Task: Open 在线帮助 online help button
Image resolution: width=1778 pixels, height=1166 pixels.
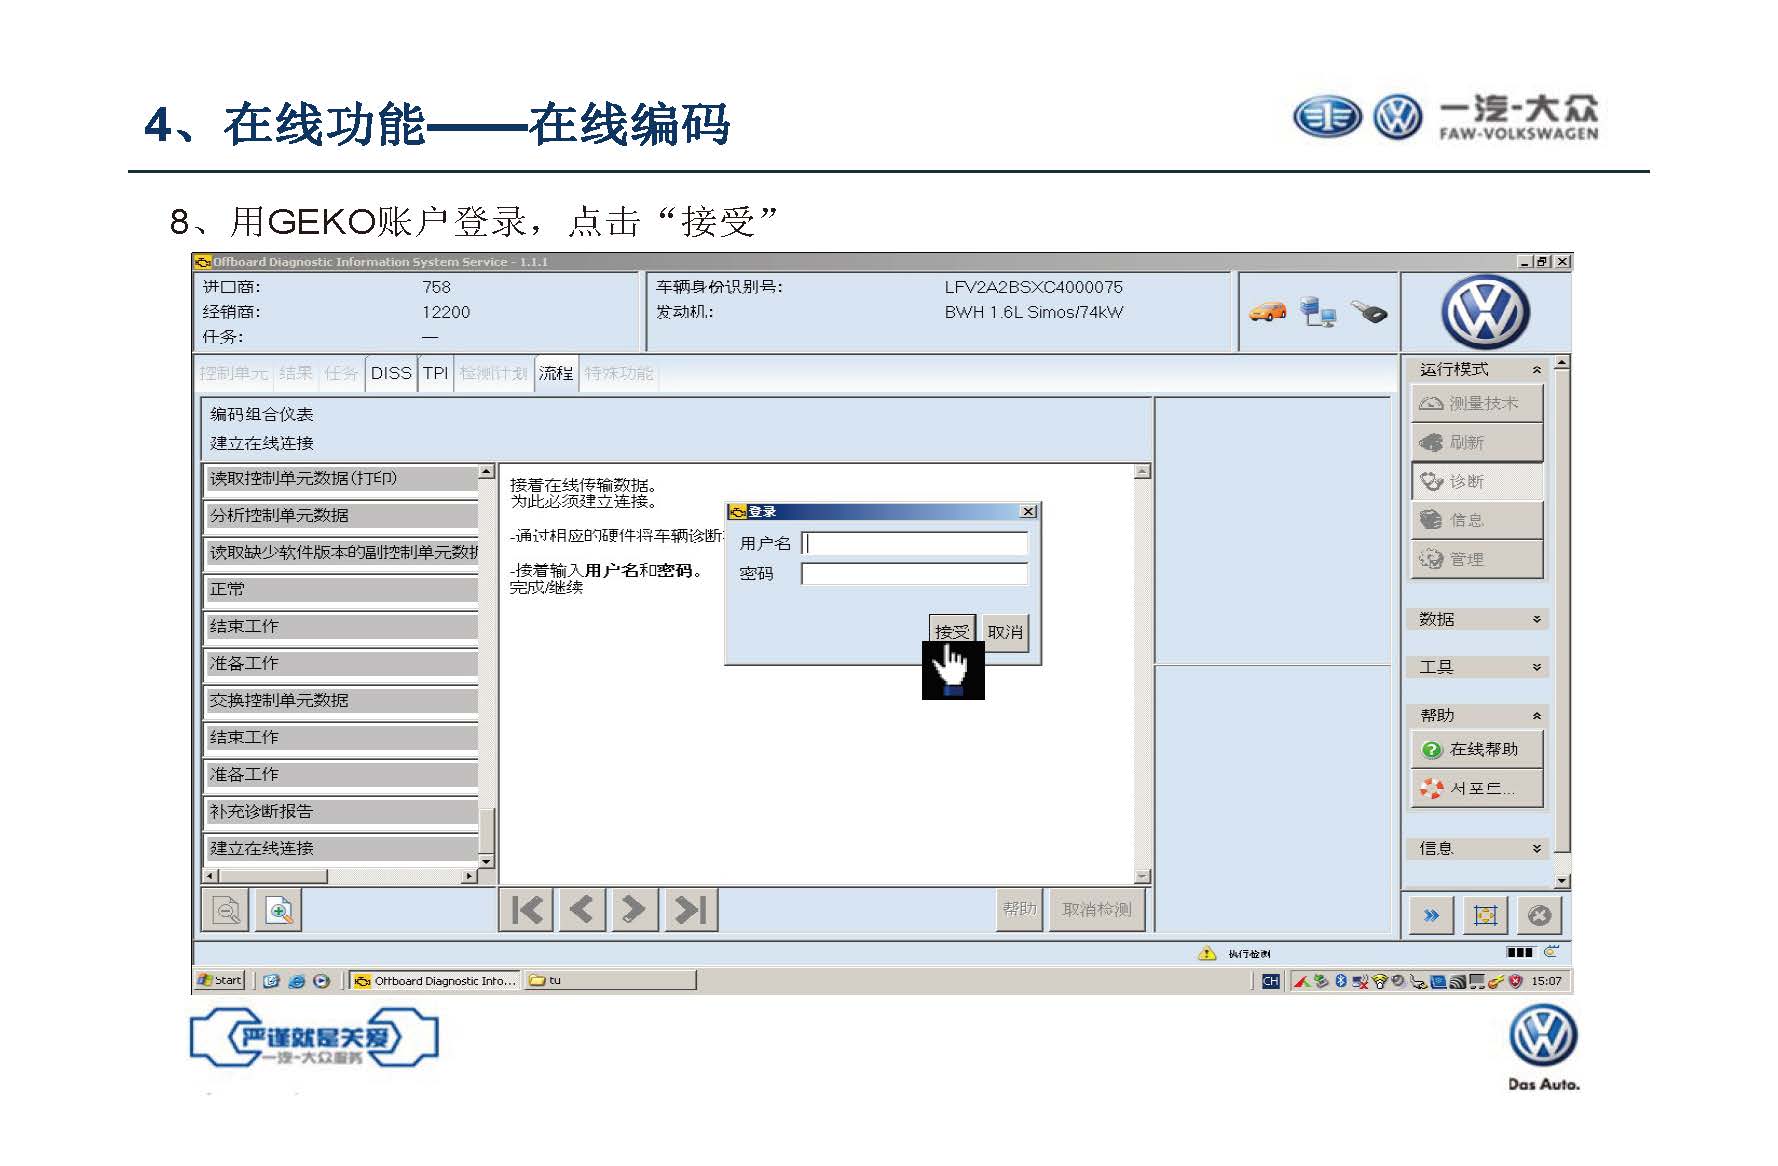Action: 1477,749
